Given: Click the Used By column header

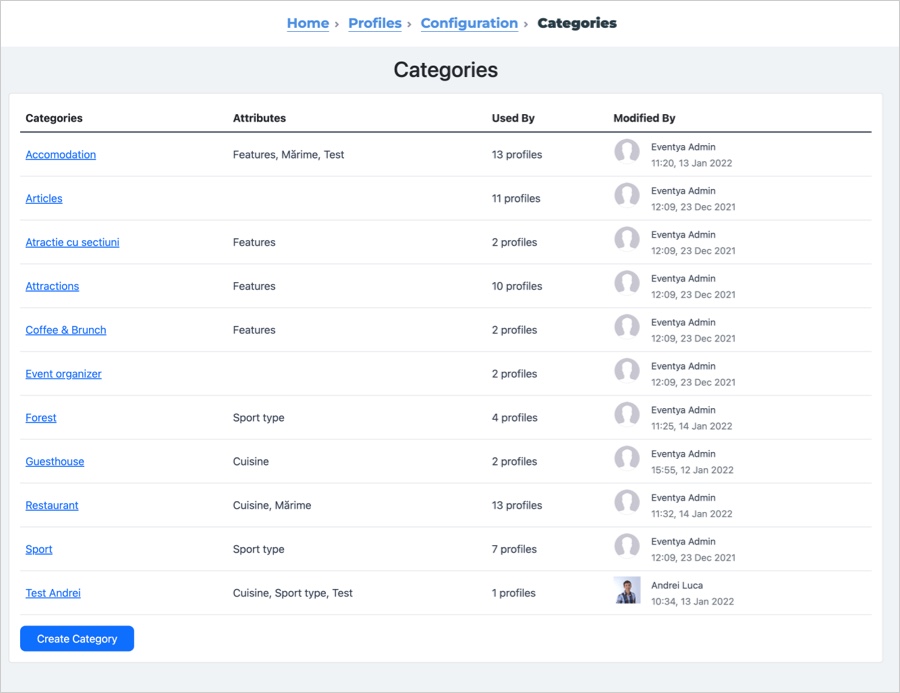Looking at the screenshot, I should pos(513,118).
